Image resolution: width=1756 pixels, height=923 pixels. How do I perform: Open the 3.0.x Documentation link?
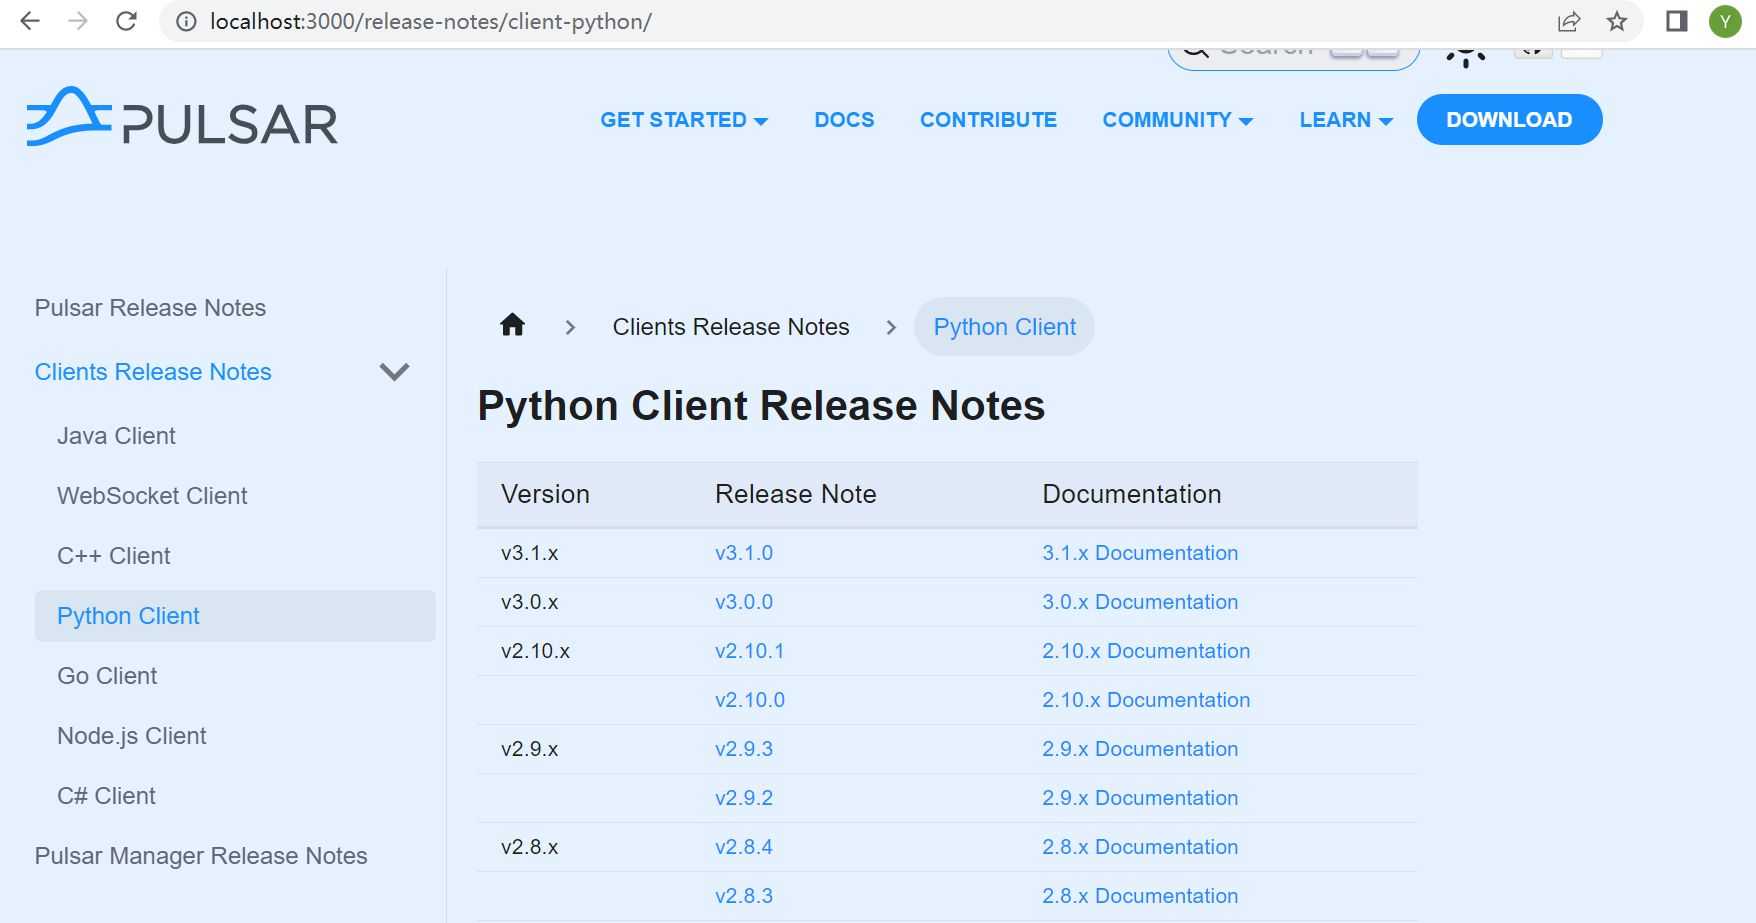pyautogui.click(x=1140, y=602)
